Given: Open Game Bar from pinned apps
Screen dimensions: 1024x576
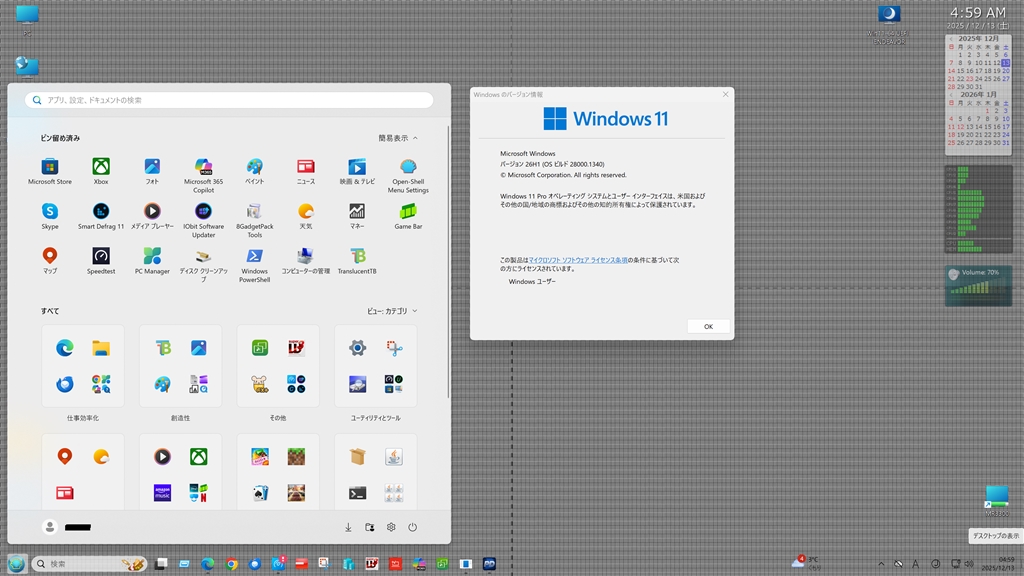Looking at the screenshot, I should 408,212.
